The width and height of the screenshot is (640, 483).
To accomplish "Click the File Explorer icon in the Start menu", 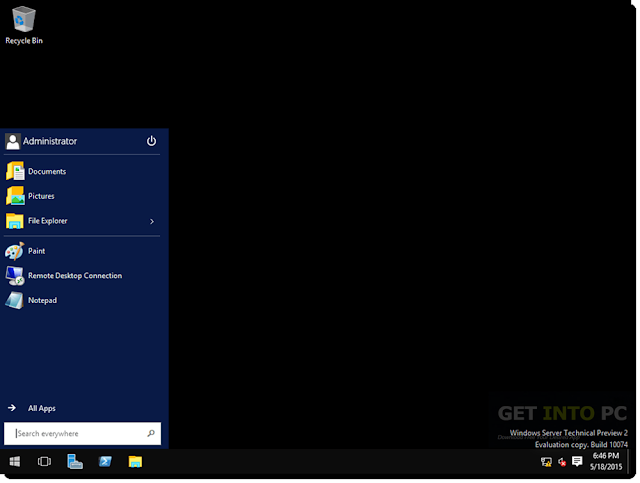I will 15,221.
